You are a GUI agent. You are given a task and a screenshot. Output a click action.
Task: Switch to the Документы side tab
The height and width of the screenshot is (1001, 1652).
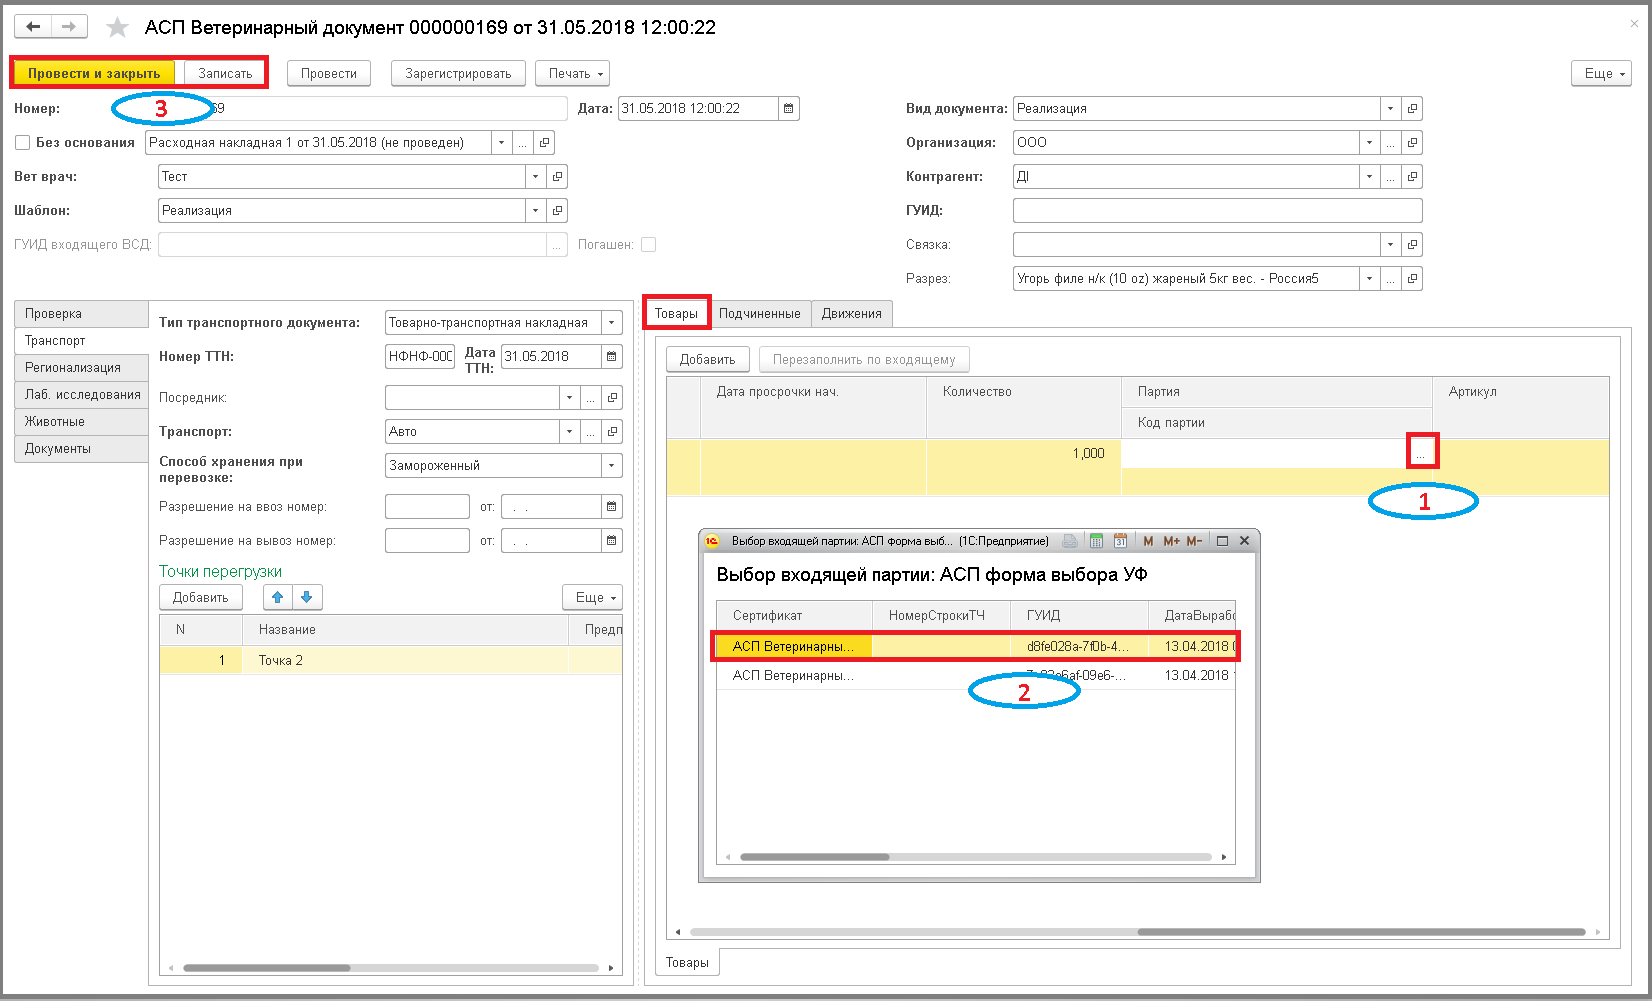[81, 448]
